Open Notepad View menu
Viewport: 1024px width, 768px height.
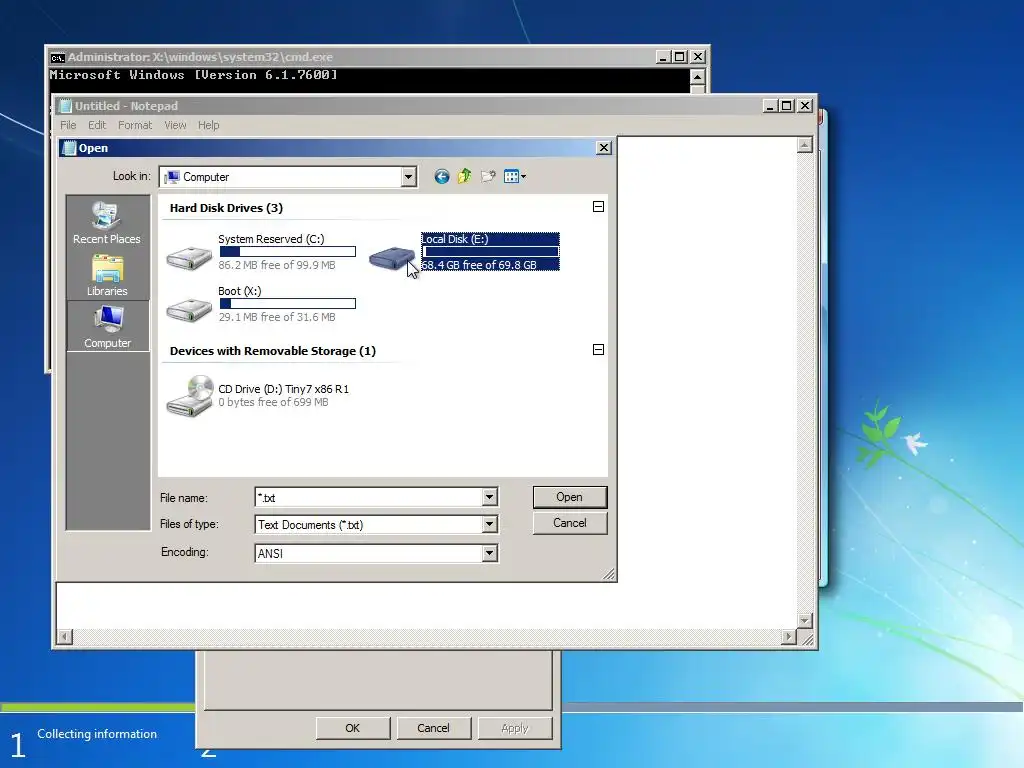[175, 125]
